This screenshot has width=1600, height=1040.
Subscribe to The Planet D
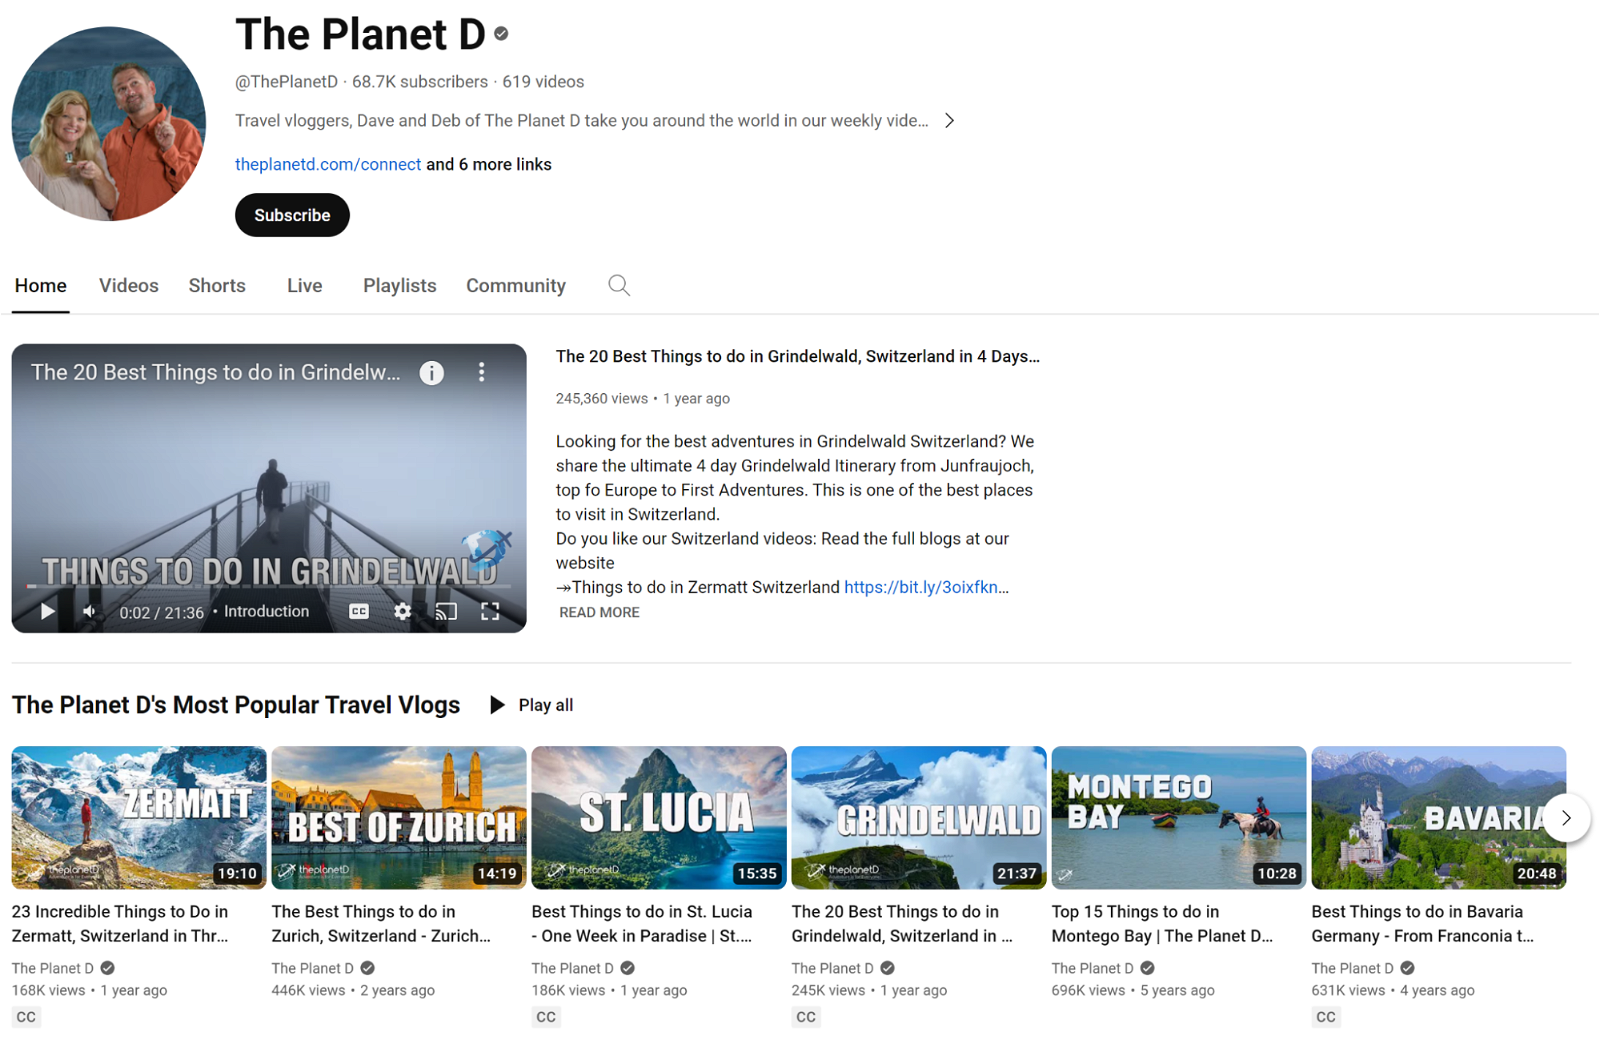pyautogui.click(x=292, y=215)
